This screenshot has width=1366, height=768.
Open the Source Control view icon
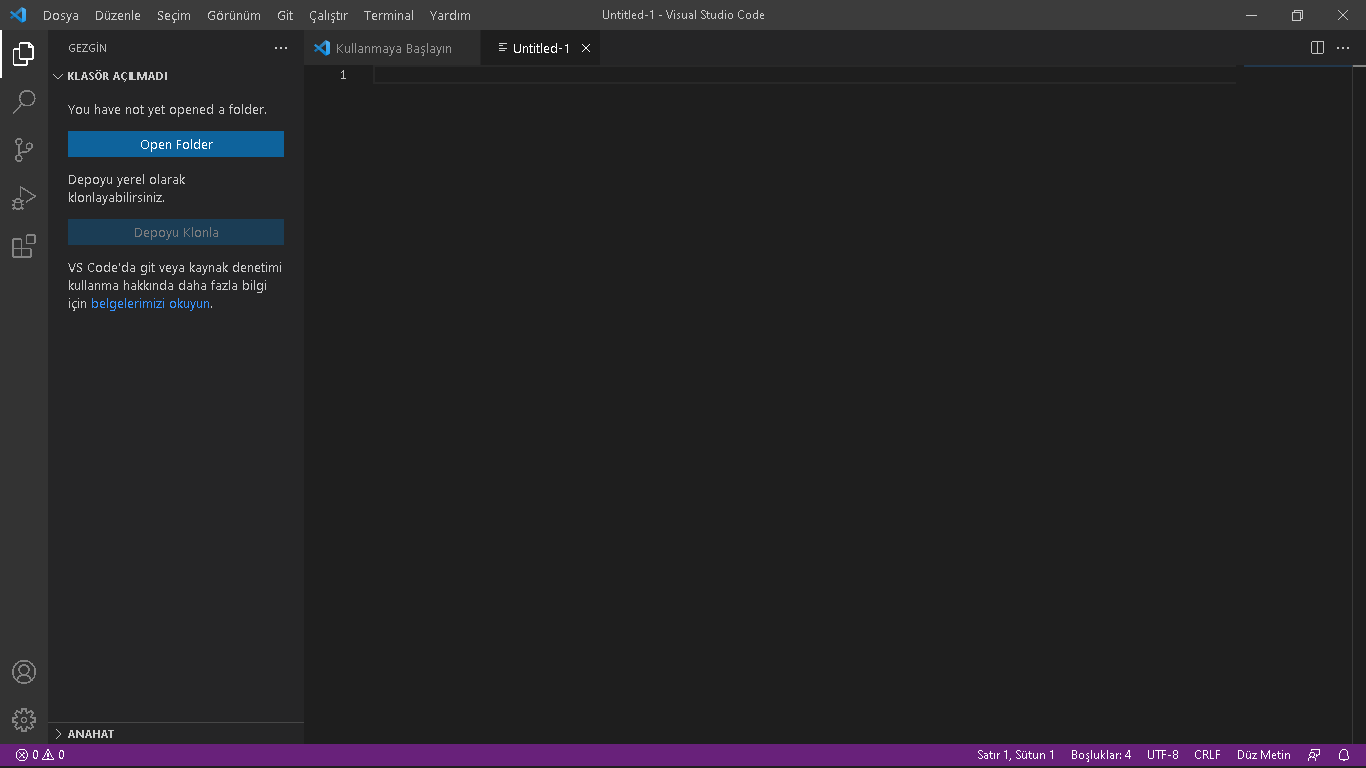click(24, 150)
